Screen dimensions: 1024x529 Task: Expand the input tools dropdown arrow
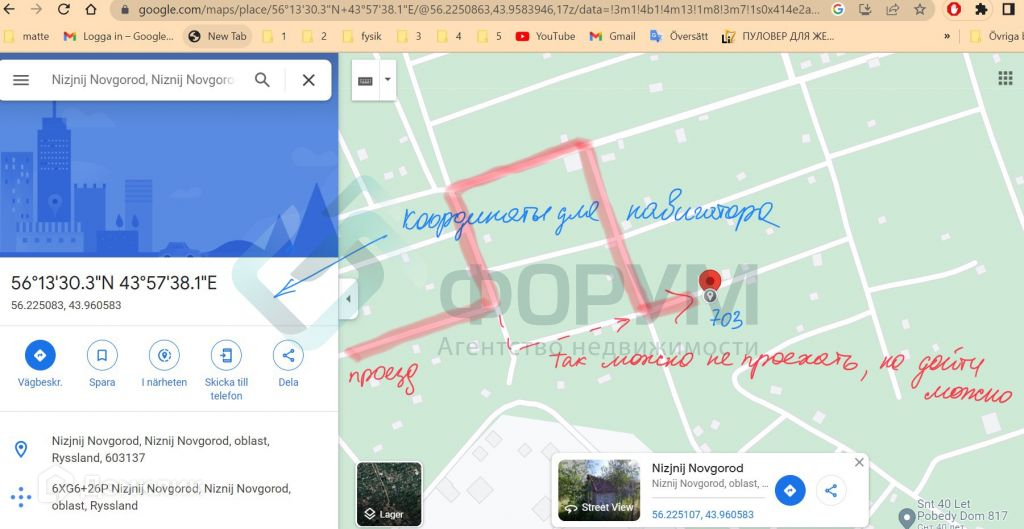tap(388, 80)
